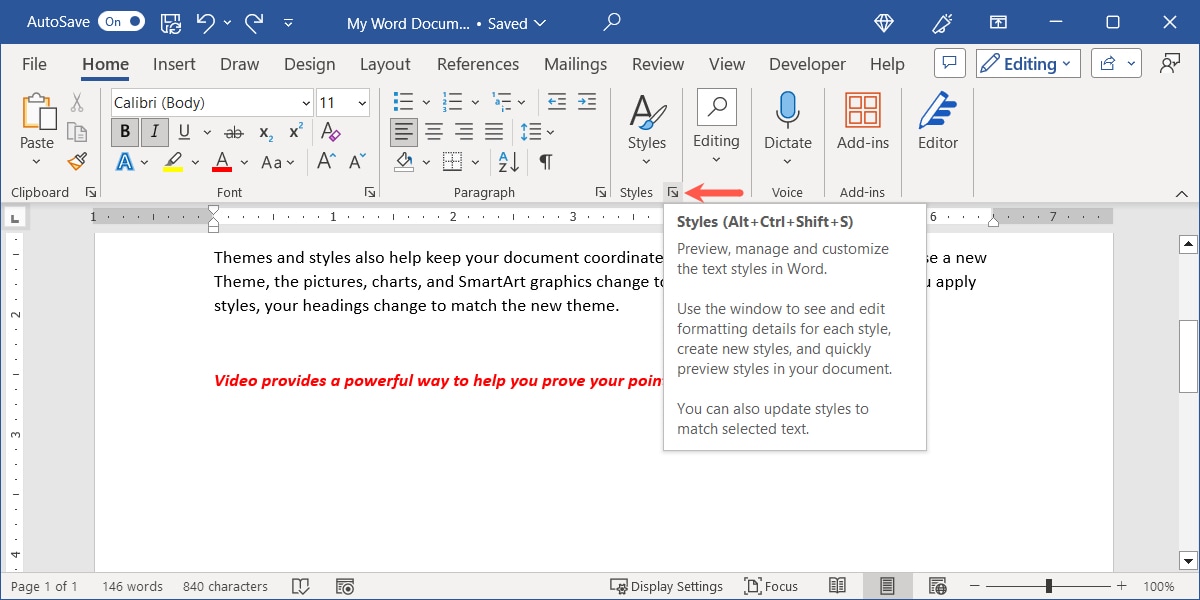1200x600 pixels.
Task: Click the Sort icon in Paragraph group
Action: click(507, 161)
